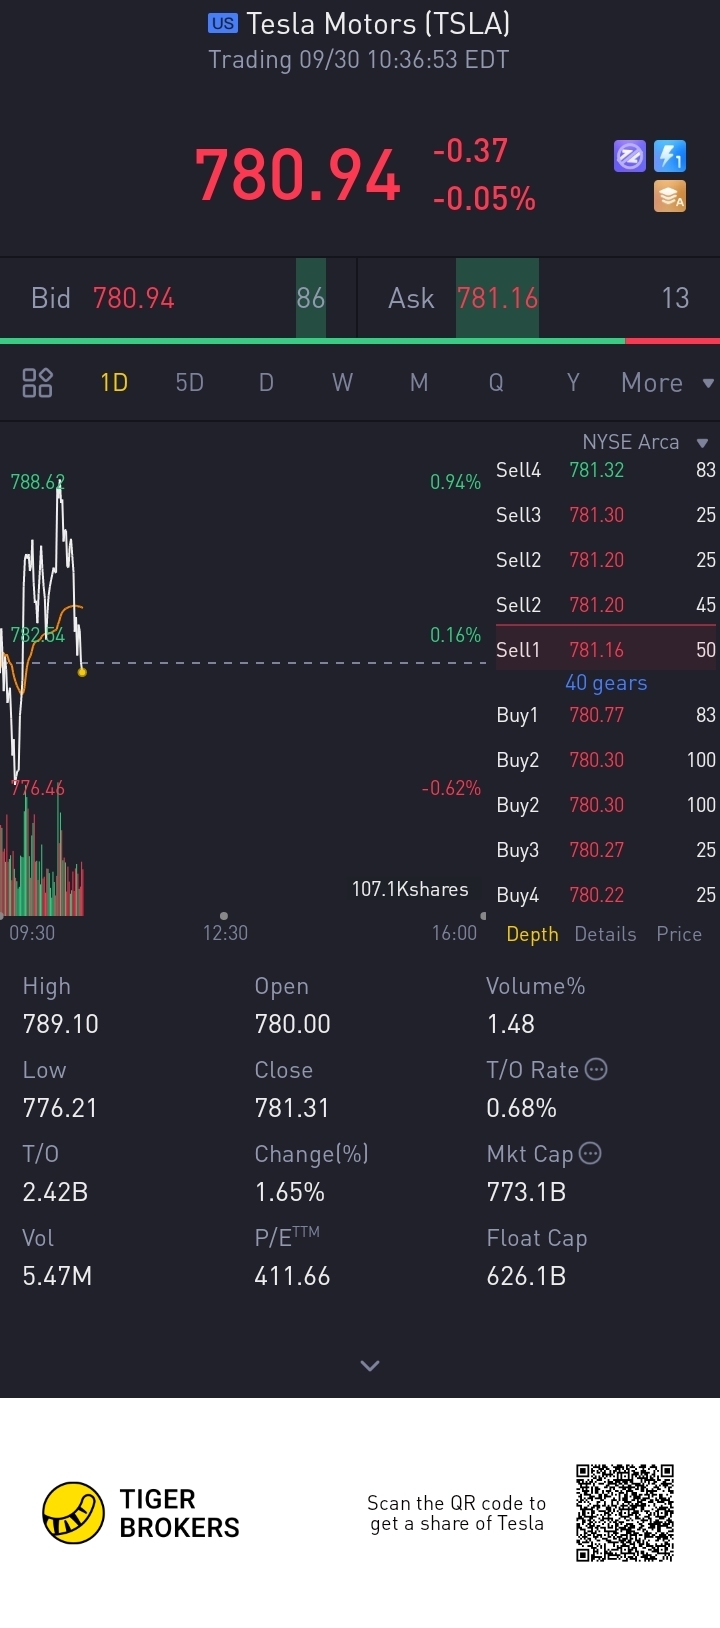Click the Mkt Cap info icon
The width and height of the screenshot is (720, 1628).
click(x=590, y=1153)
